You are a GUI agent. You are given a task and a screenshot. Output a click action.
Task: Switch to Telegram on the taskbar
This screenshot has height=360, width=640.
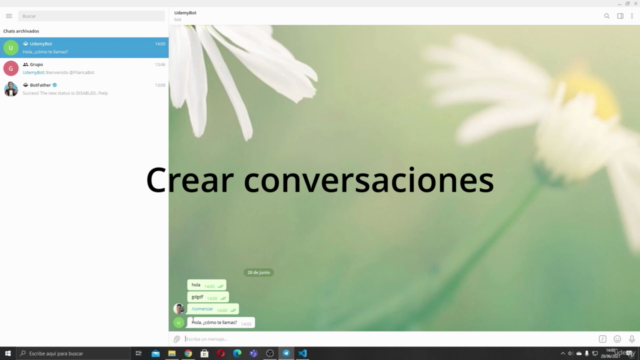[x=286, y=353]
